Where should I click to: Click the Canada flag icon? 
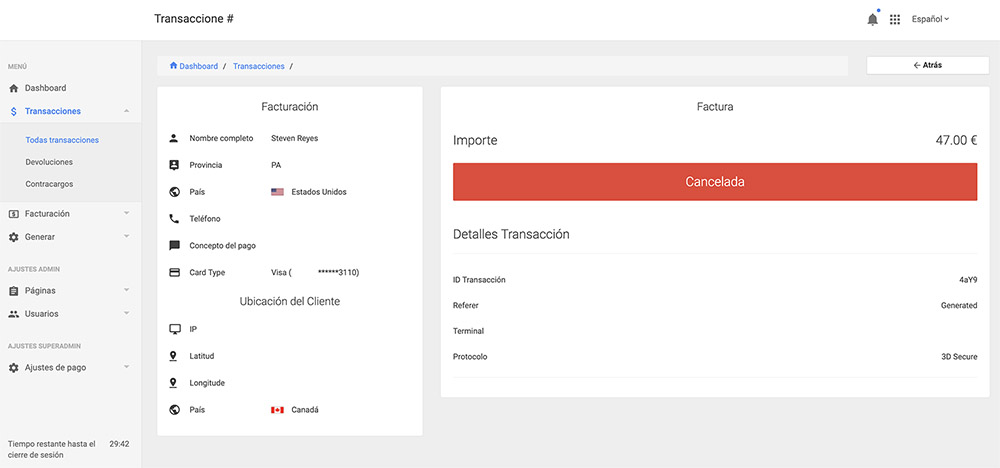click(277, 410)
